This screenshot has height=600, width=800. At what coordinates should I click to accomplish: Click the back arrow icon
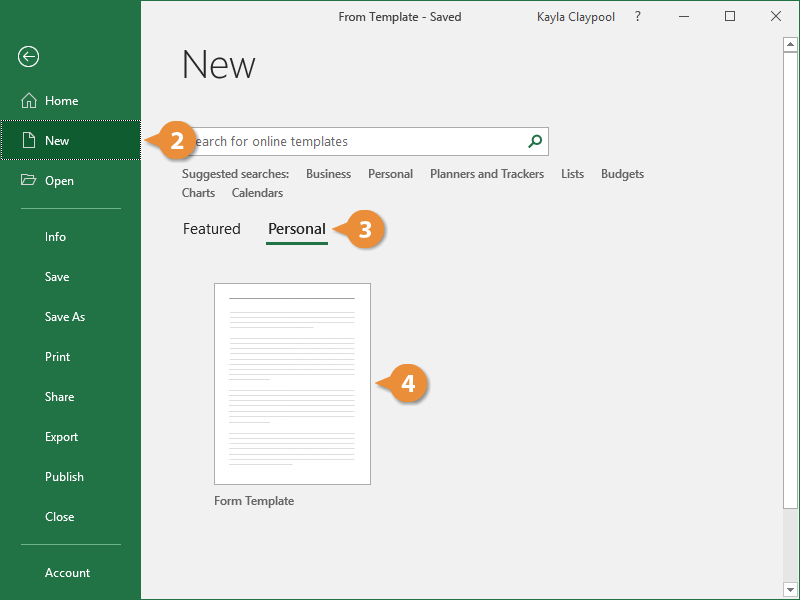(28, 57)
